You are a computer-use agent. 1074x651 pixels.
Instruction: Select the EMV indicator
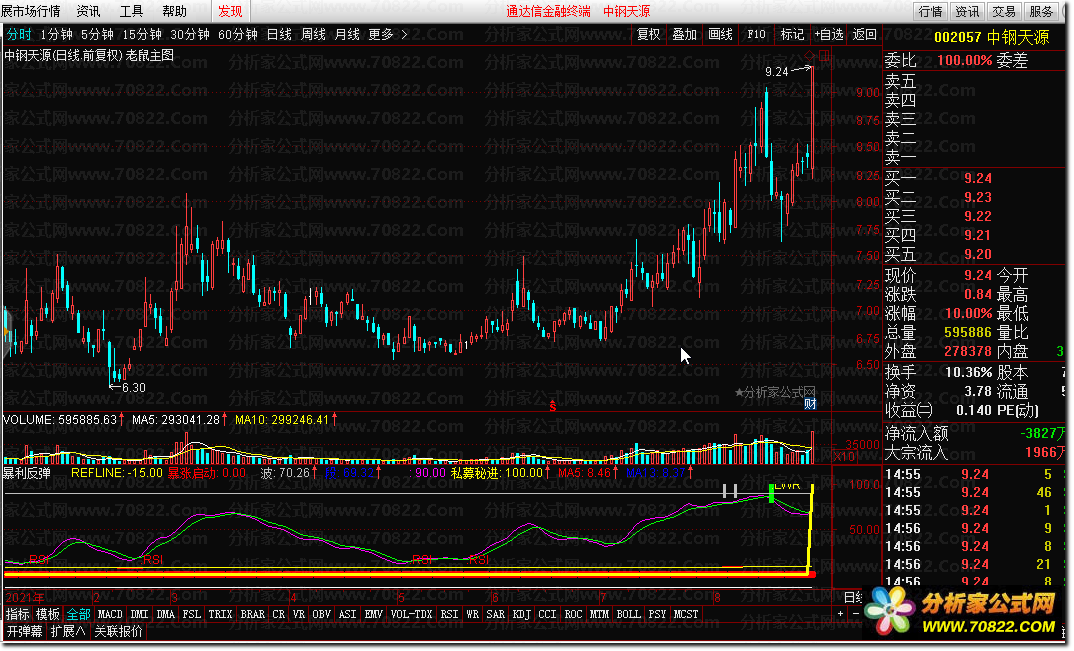[373, 615]
